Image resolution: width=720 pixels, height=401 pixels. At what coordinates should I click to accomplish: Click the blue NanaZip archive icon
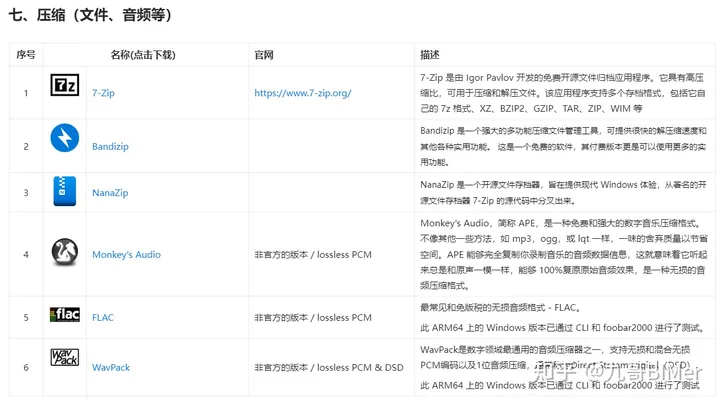pos(65,191)
